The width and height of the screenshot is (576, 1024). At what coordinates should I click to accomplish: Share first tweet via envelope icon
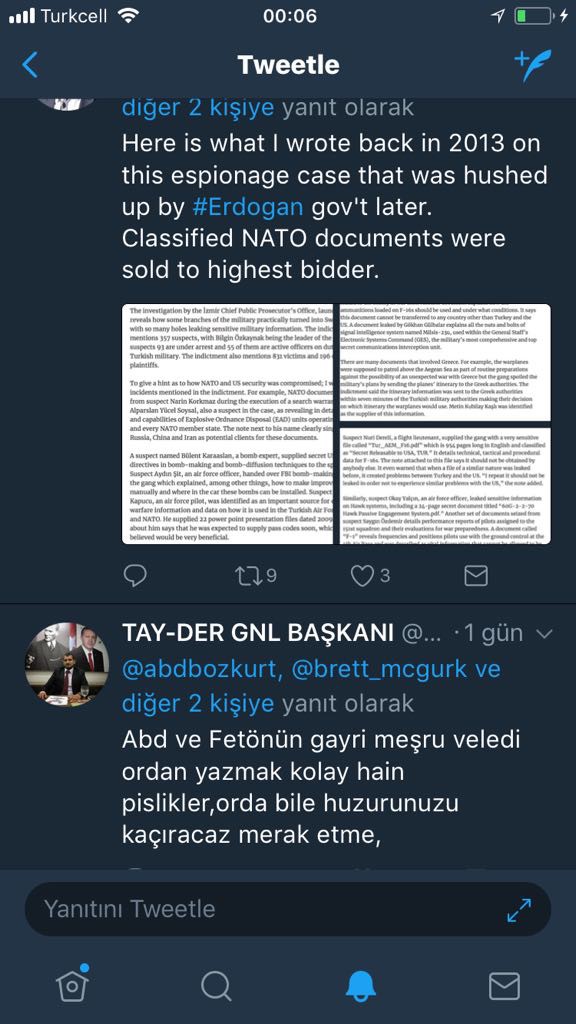[475, 575]
